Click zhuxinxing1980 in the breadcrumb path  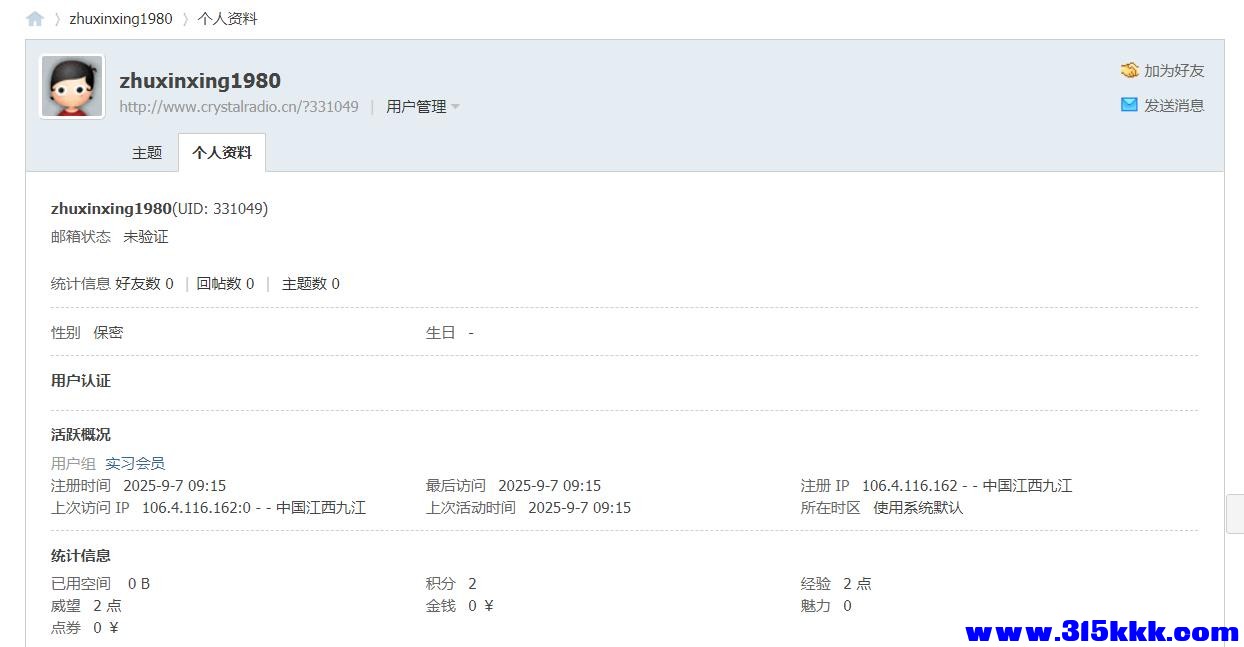(120, 19)
